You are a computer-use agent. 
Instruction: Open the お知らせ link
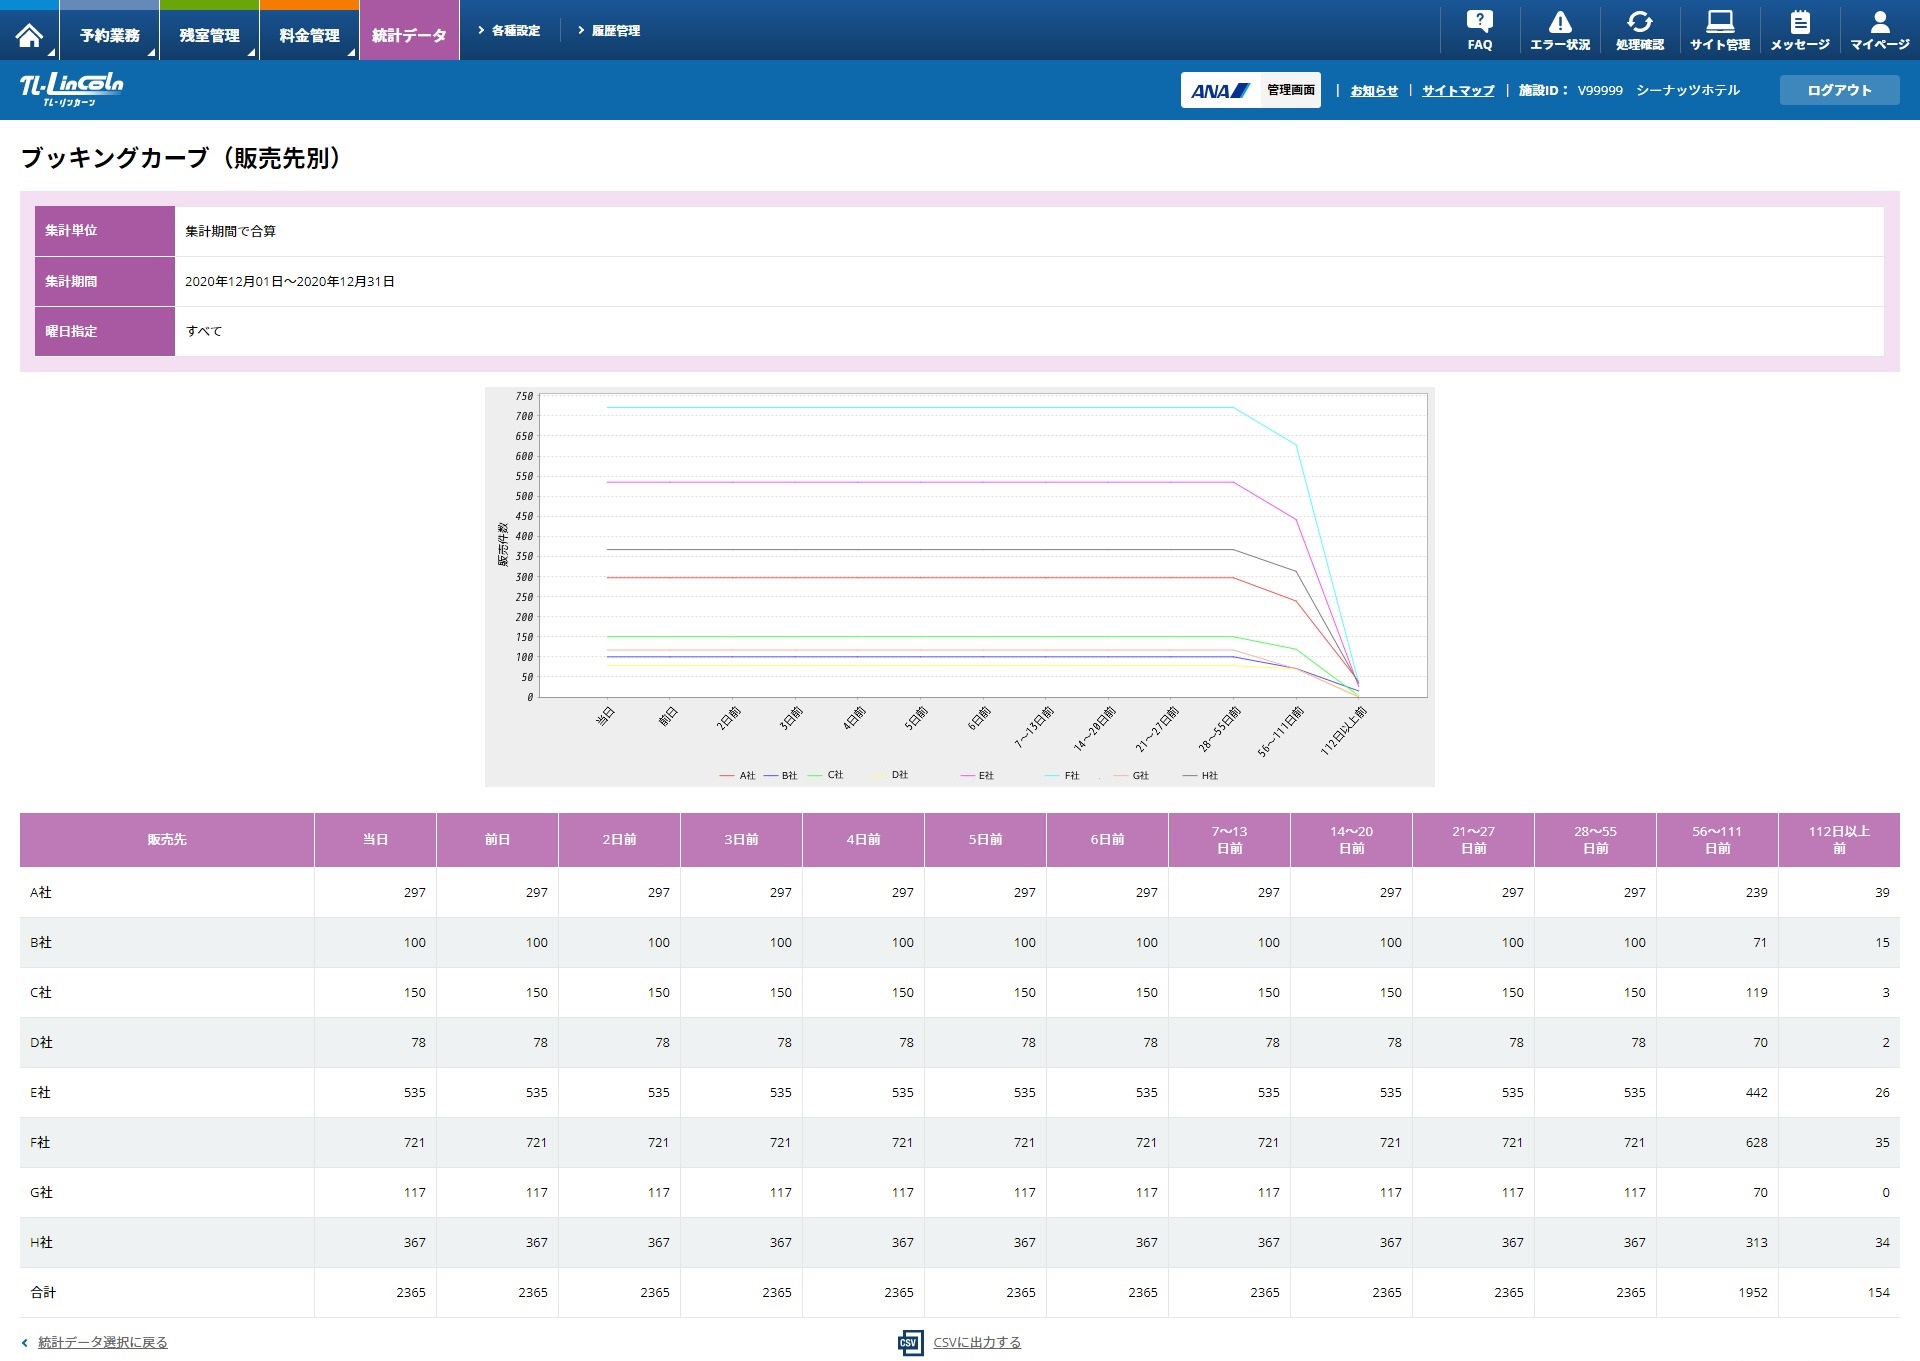1374,91
